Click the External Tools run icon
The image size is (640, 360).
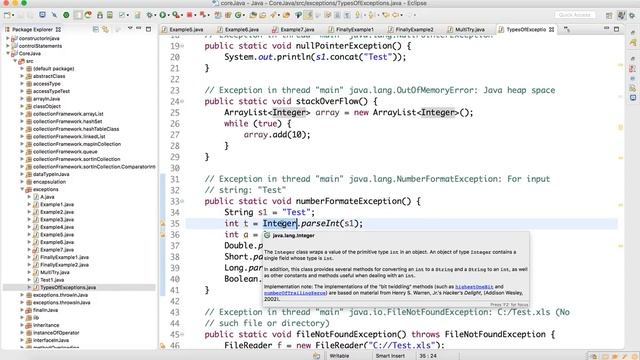click(x=176, y=15)
